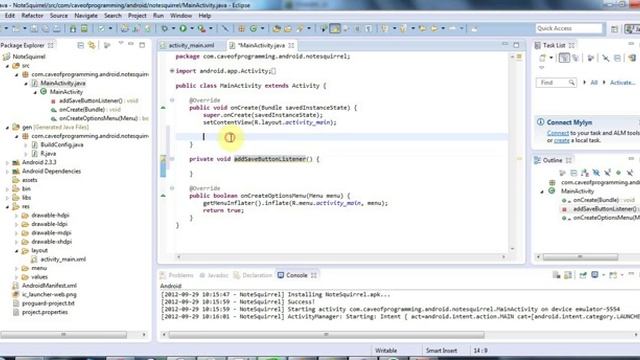
Task: Select R.java in gen folder
Action: pos(48,154)
